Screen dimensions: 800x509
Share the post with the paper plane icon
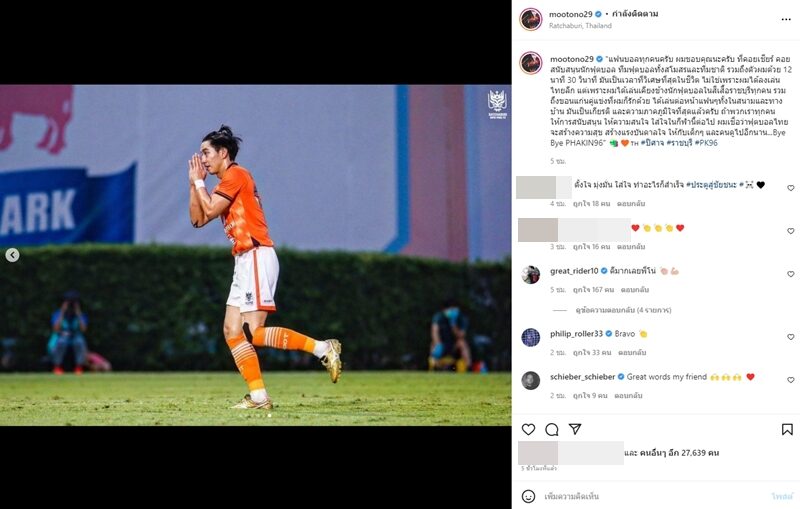click(x=575, y=429)
